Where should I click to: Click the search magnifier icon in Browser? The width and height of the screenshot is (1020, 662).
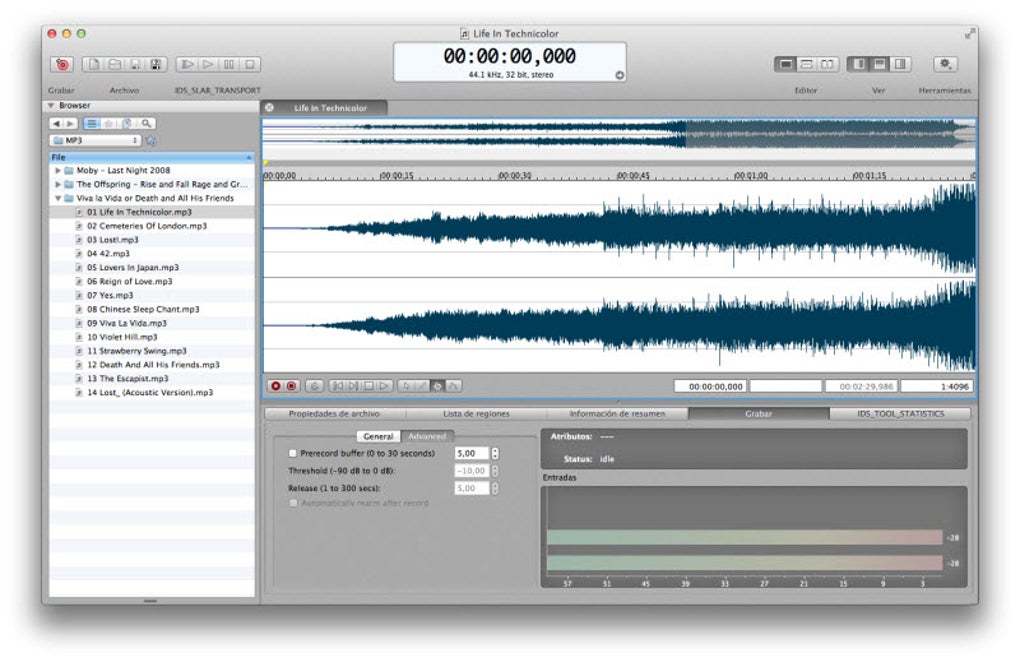[146, 124]
